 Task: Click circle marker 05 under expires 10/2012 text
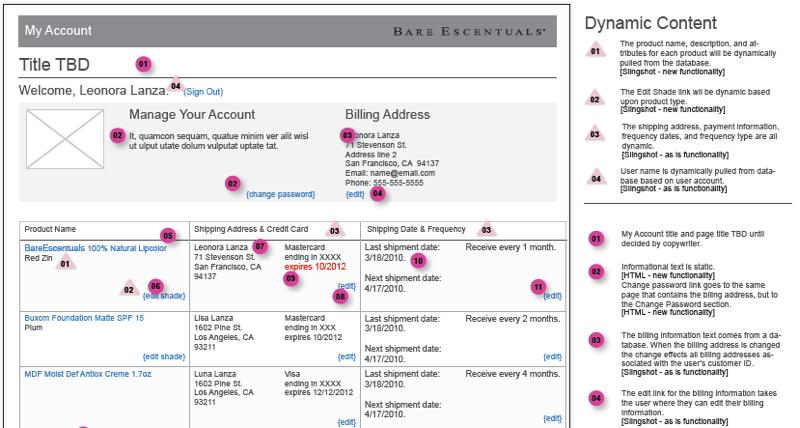(x=291, y=279)
